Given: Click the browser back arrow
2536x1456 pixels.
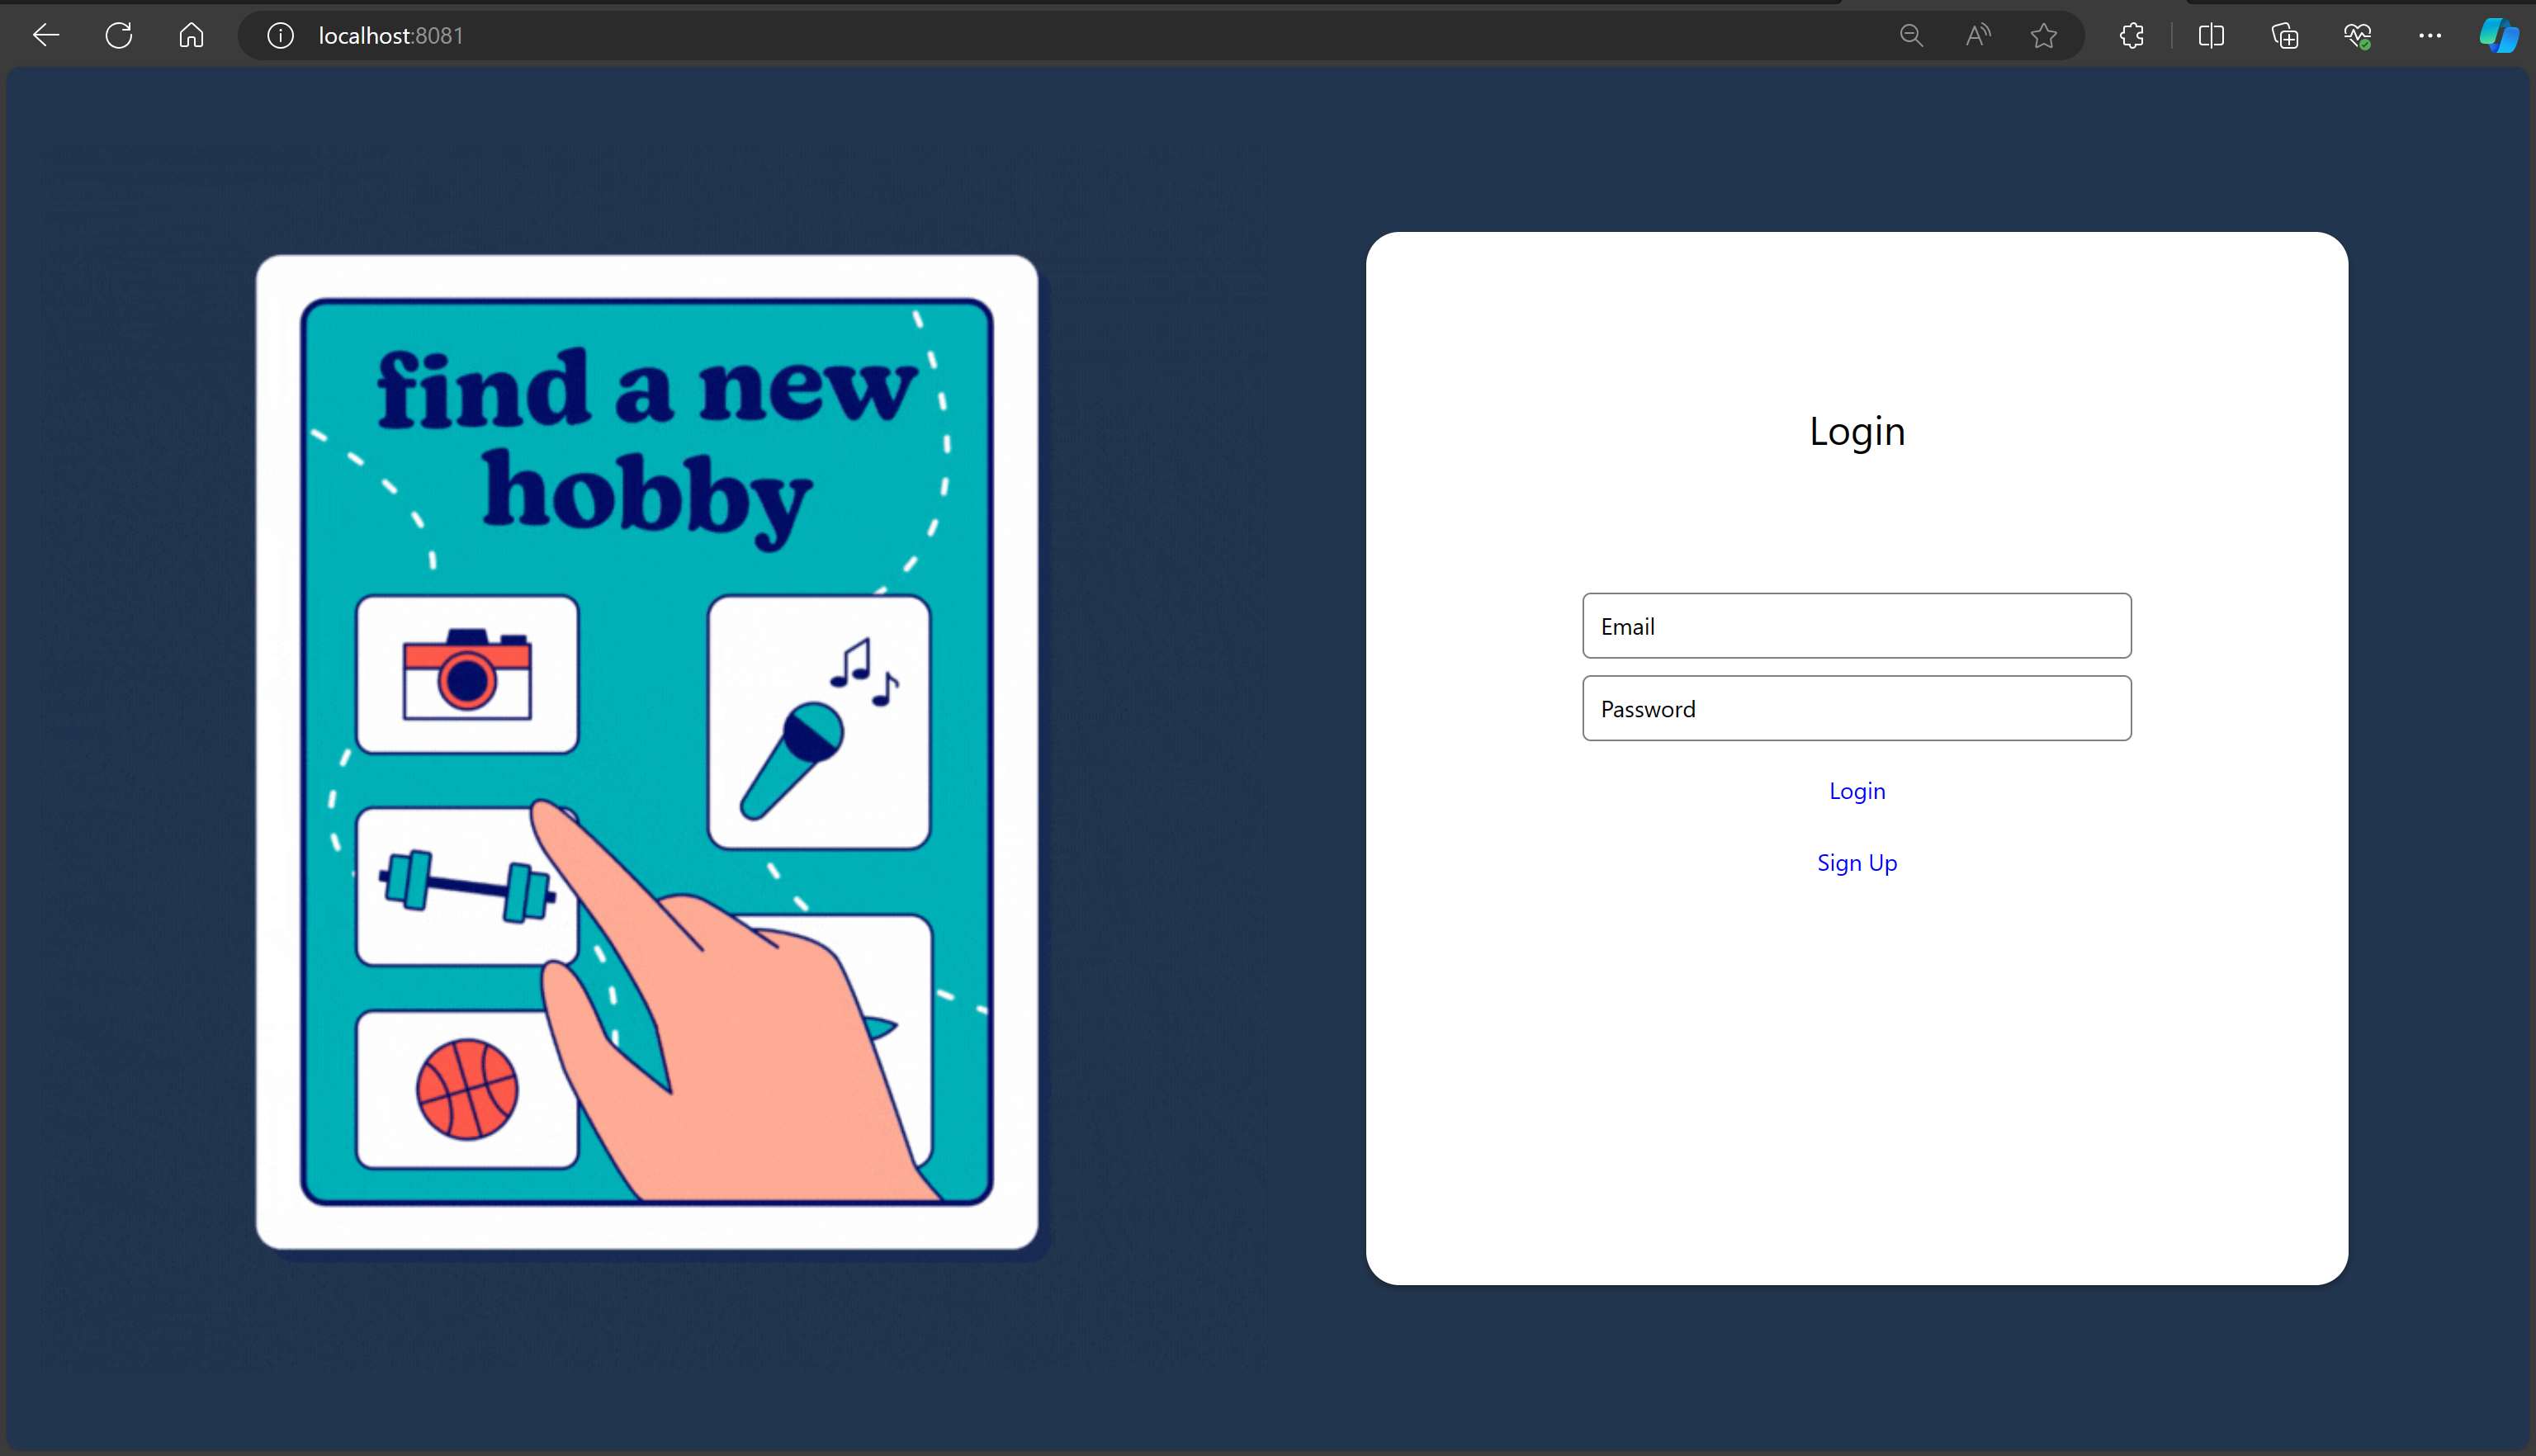Looking at the screenshot, I should coord(46,36).
